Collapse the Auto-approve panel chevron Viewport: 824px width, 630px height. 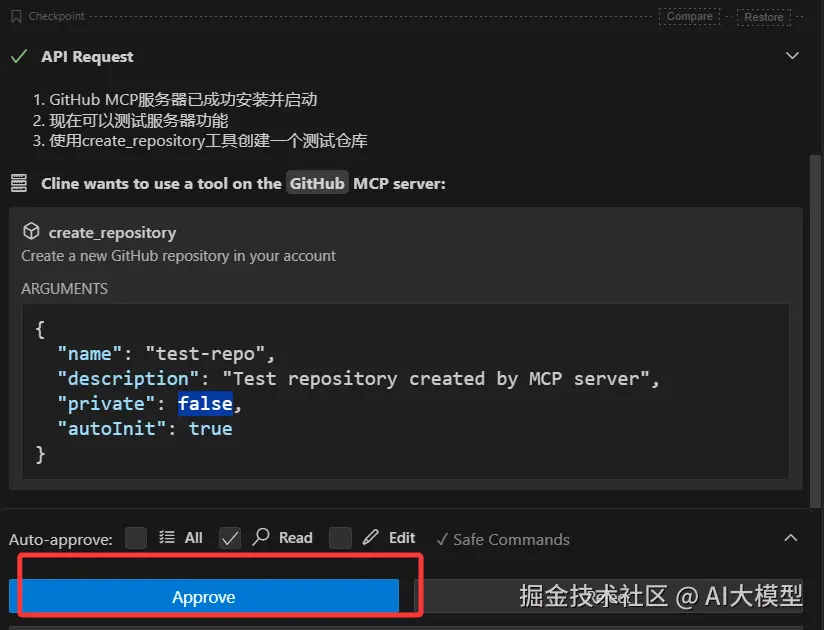click(790, 538)
